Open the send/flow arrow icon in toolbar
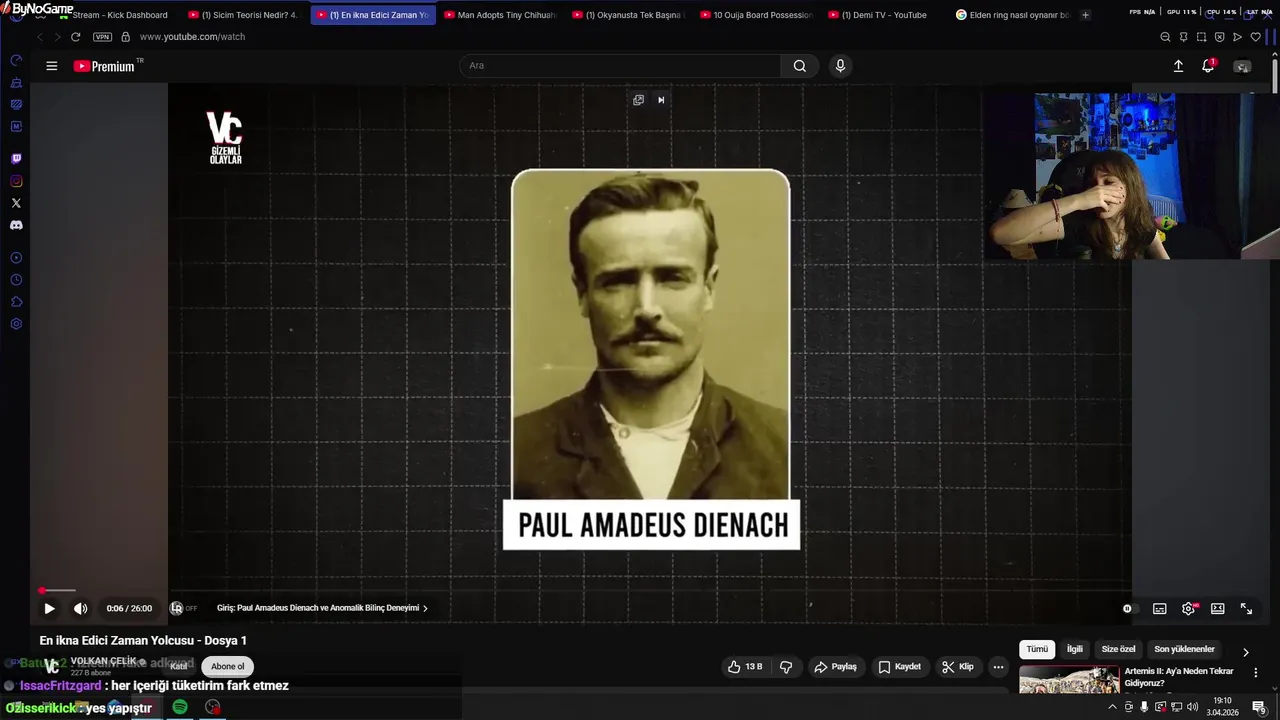Screen dimensions: 1280x720 point(1237,37)
